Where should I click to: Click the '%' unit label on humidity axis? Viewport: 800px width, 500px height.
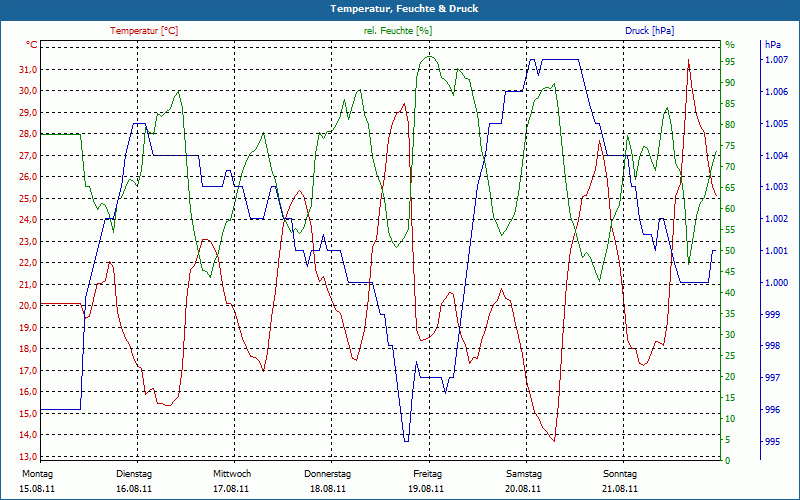(x=730, y=45)
